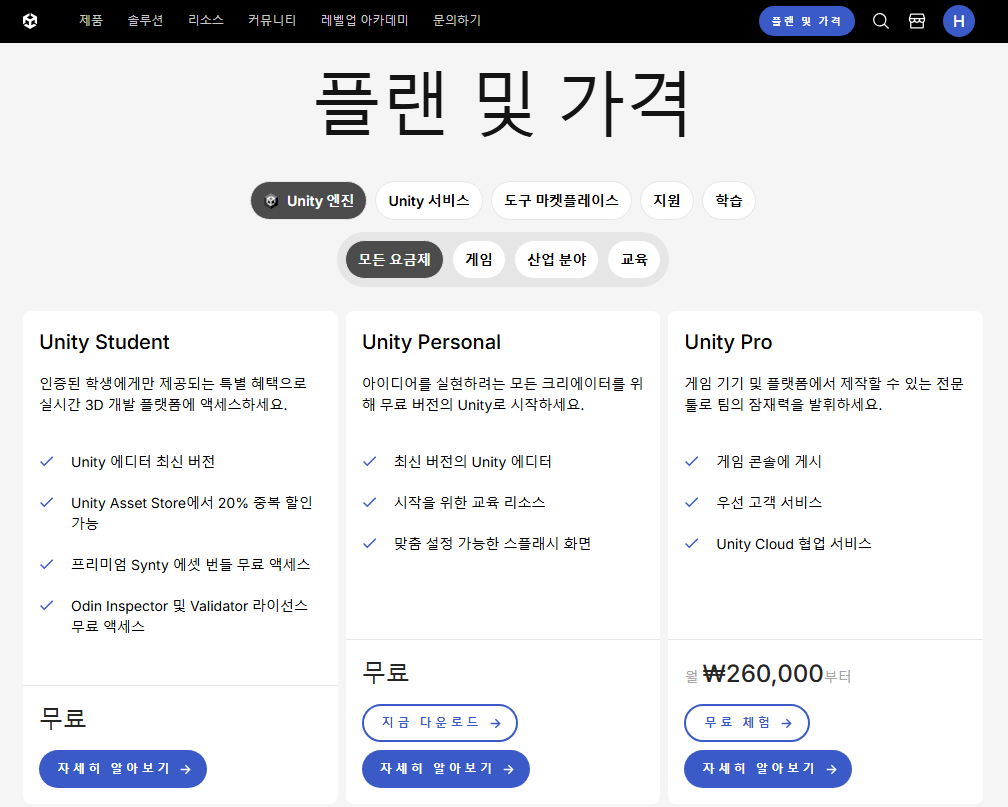Viewport: 1008px width, 807px height.
Task: Click the checkmark beside 우선 고객 서비스
Action: [692, 502]
